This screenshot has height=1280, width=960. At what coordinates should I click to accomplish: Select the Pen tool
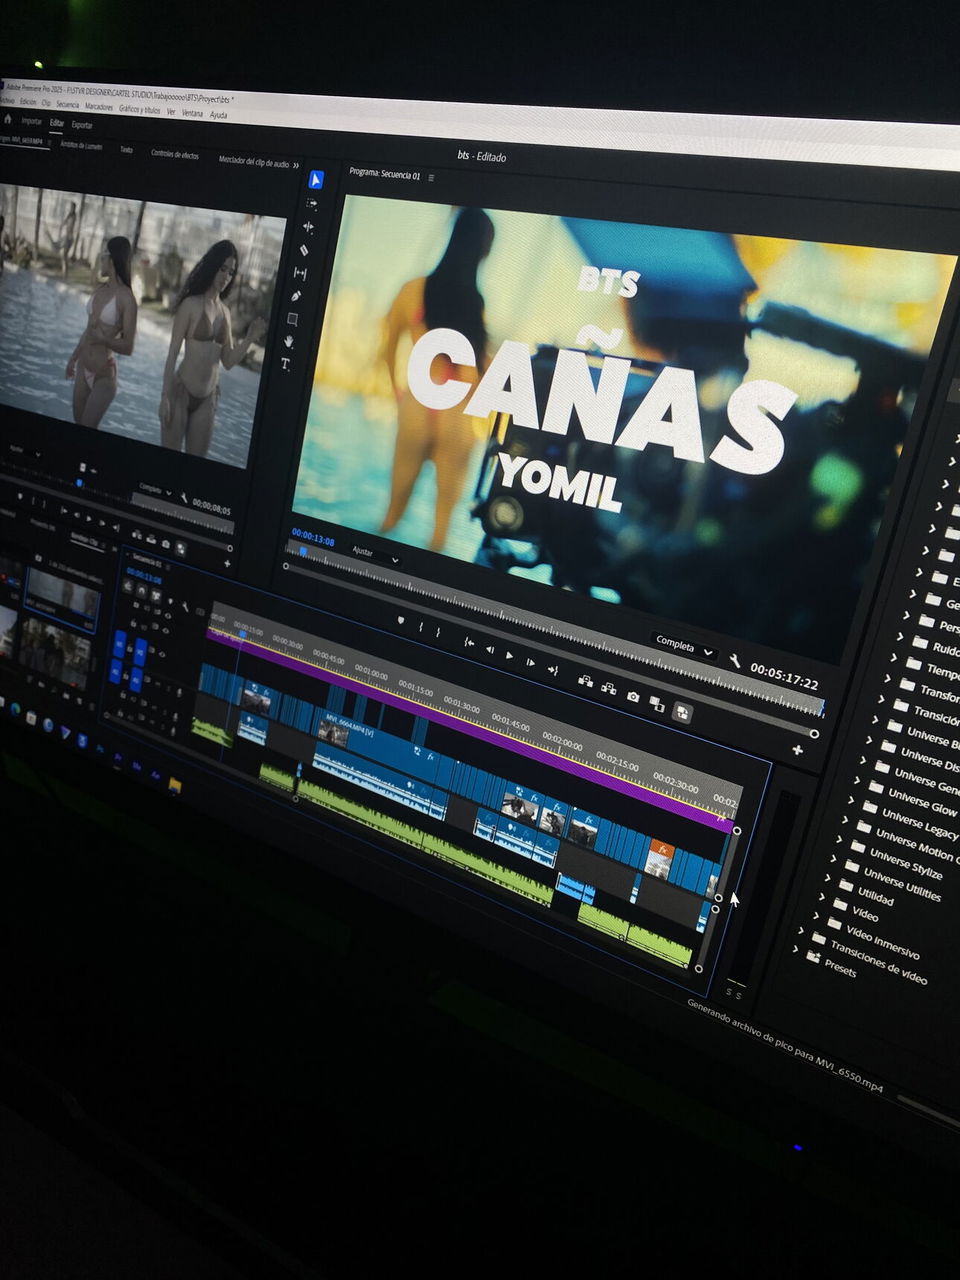tap(296, 296)
